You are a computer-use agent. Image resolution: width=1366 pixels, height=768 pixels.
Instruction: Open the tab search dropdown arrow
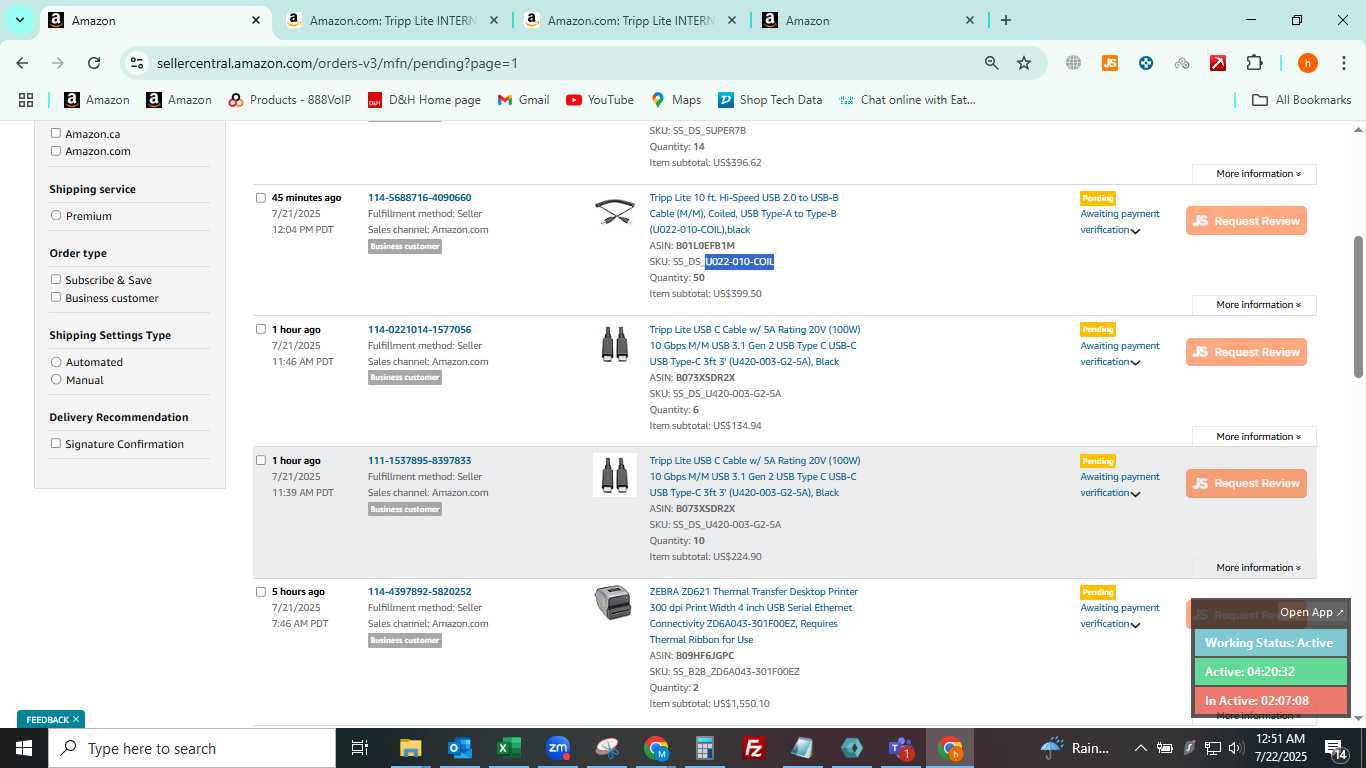click(x=19, y=20)
